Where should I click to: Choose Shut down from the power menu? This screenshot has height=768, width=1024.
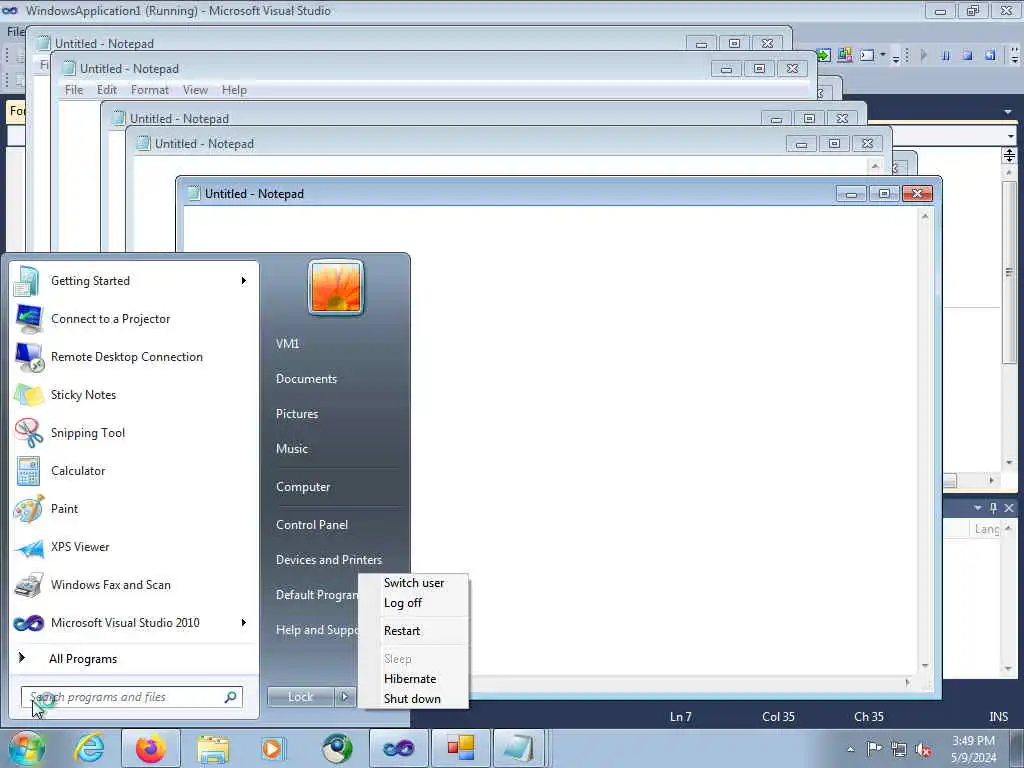(x=414, y=699)
